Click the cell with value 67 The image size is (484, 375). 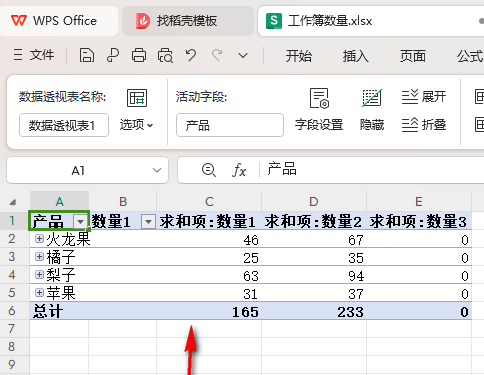click(314, 239)
